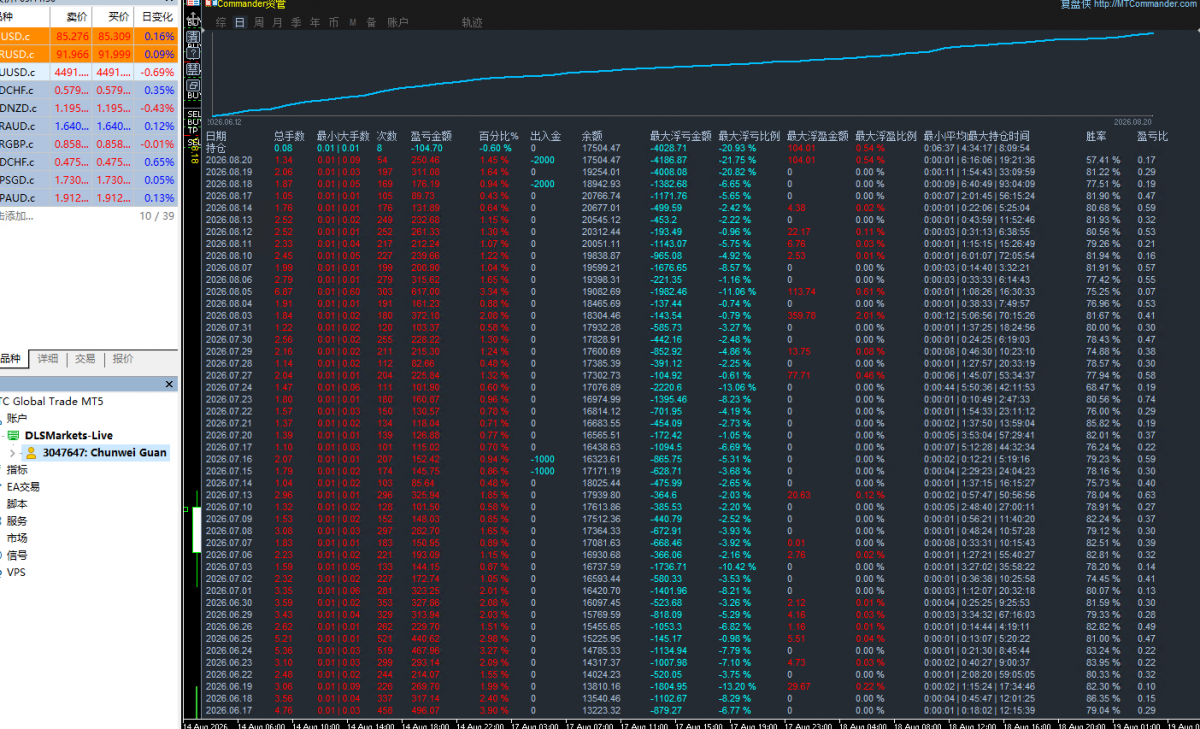
Task: Select 信号 signals in Navigator tree
Action: (17, 555)
